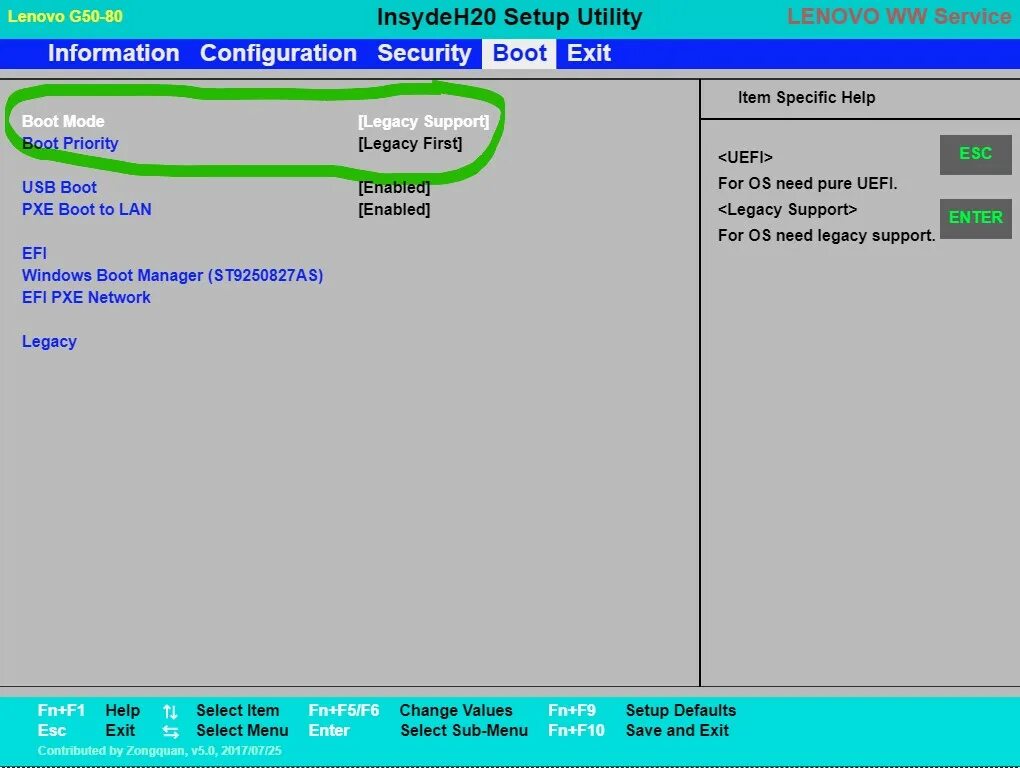Image resolution: width=1020 pixels, height=768 pixels.
Task: Click the Fn+F5/F6 Change Values hint
Action: coord(410,711)
